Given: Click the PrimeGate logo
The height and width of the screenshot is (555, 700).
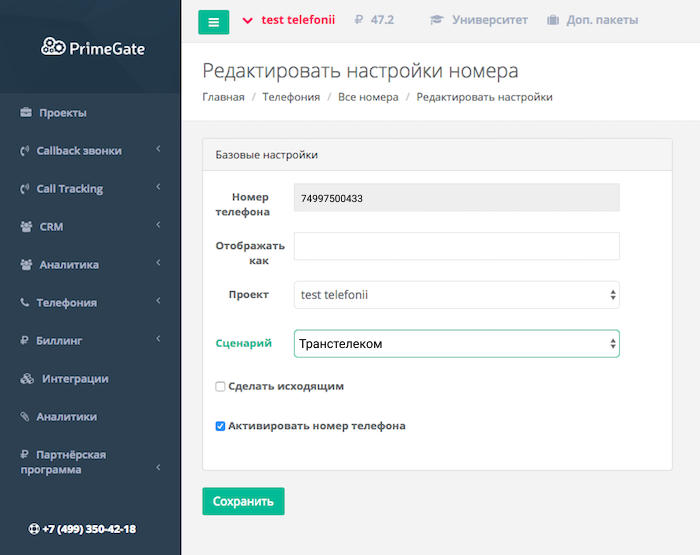Looking at the screenshot, I should (x=92, y=46).
